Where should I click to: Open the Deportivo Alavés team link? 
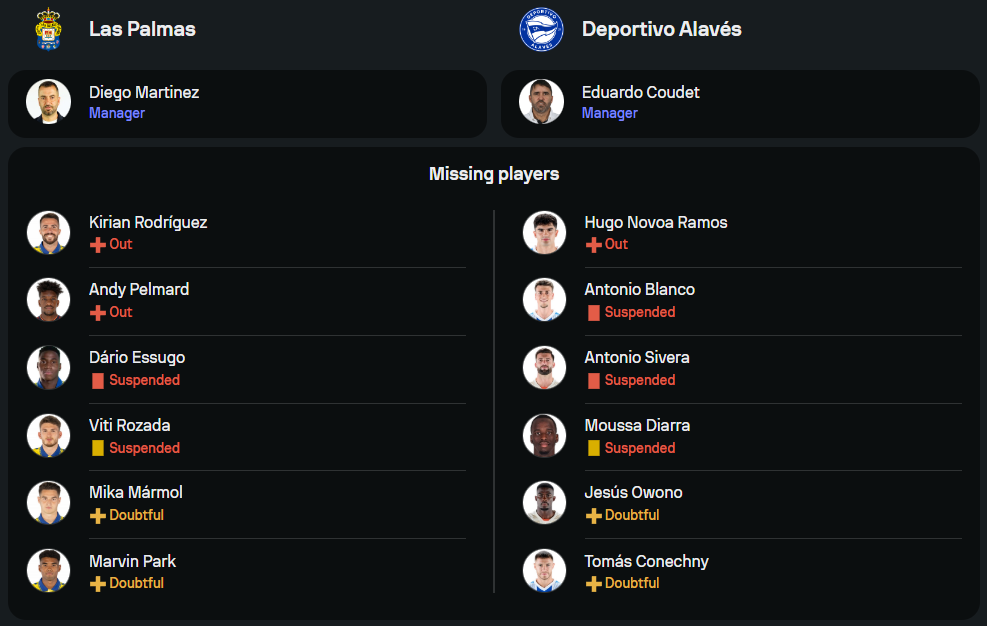(661, 29)
